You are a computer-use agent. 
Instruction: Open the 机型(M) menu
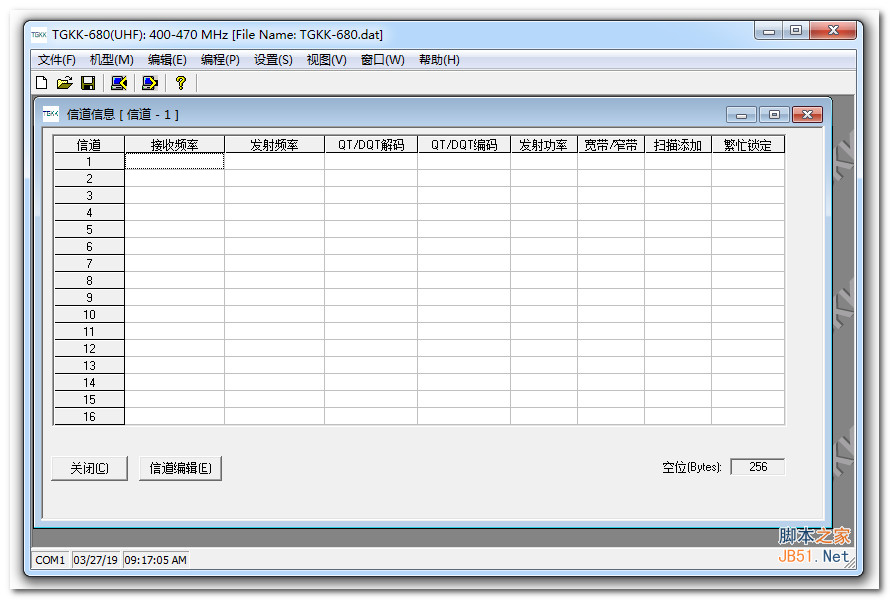pyautogui.click(x=111, y=60)
